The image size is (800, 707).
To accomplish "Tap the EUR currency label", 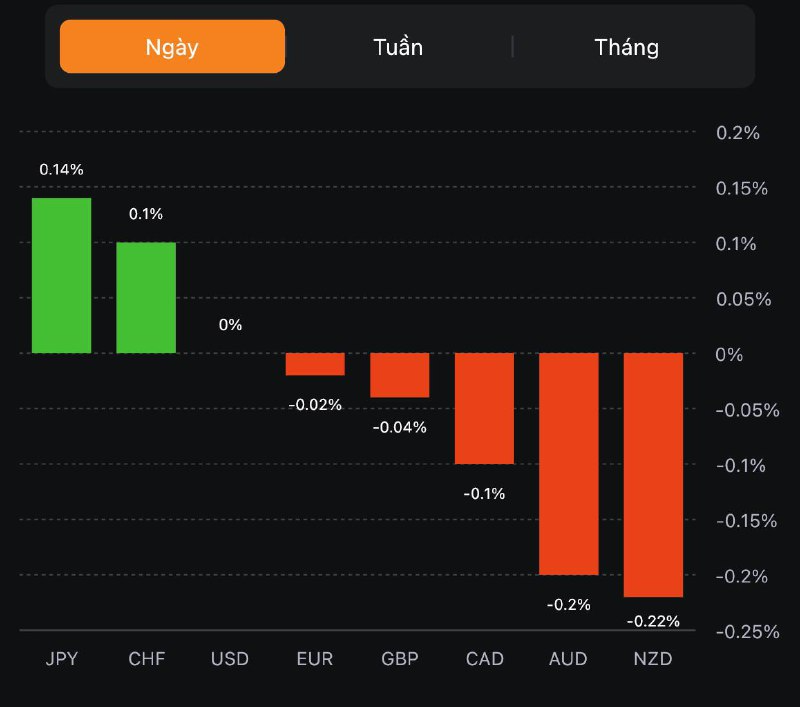I will tap(315, 659).
